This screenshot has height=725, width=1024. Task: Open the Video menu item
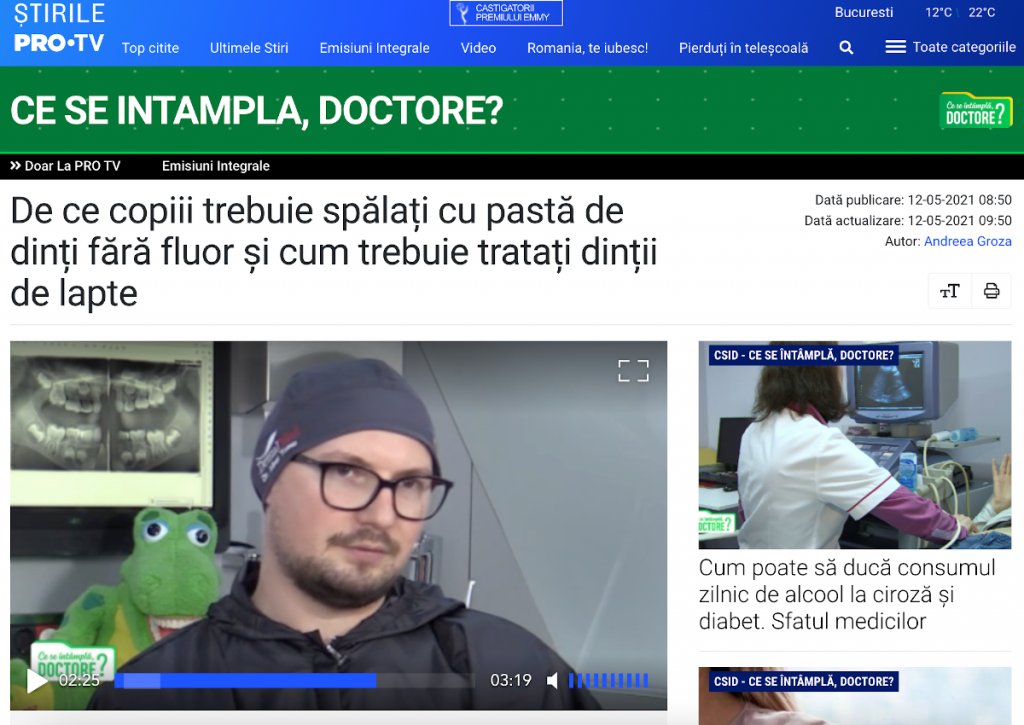(x=478, y=48)
